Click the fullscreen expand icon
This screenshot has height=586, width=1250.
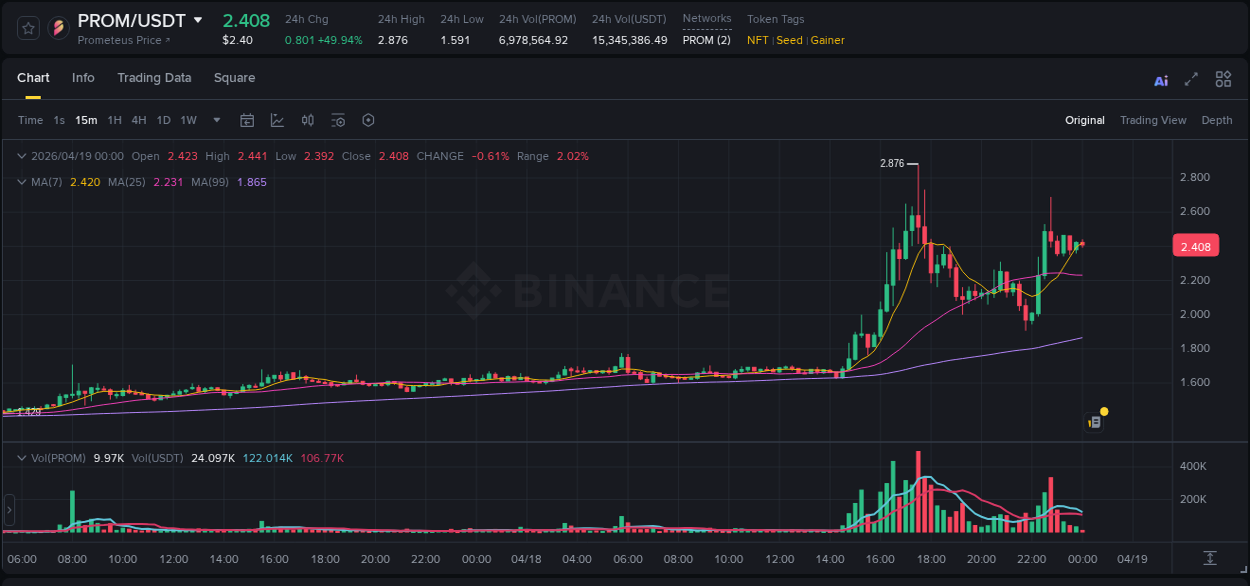1190,79
